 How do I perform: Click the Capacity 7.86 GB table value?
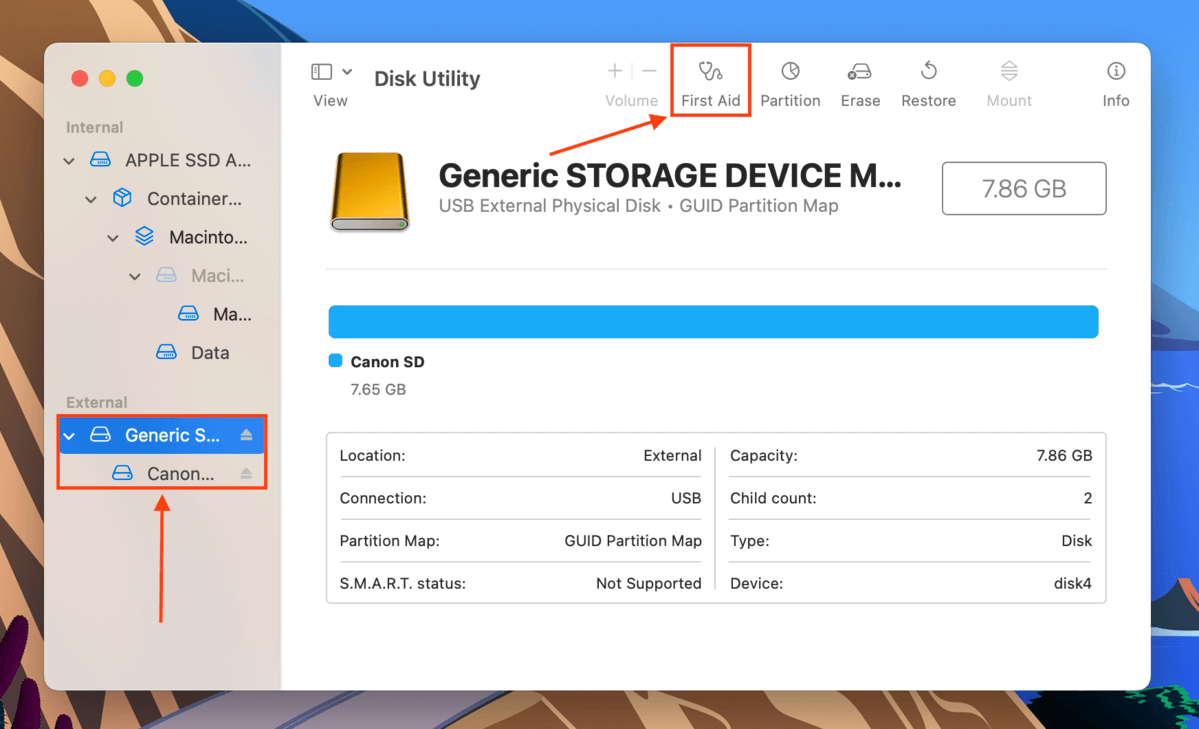point(1064,455)
